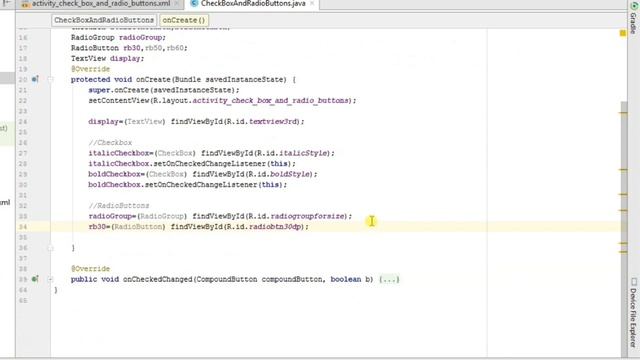Expand the {...} folded code placeholder

pyautogui.click(x=389, y=279)
